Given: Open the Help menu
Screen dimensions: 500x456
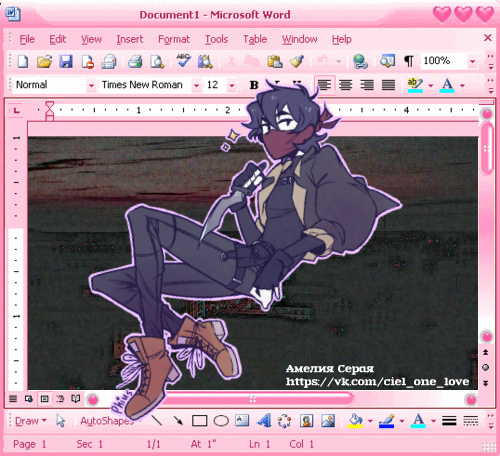Looking at the screenshot, I should click(341, 39).
